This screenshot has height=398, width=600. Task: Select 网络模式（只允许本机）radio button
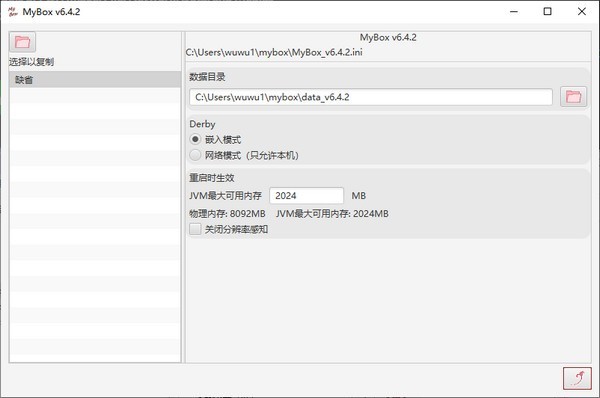coord(195,155)
